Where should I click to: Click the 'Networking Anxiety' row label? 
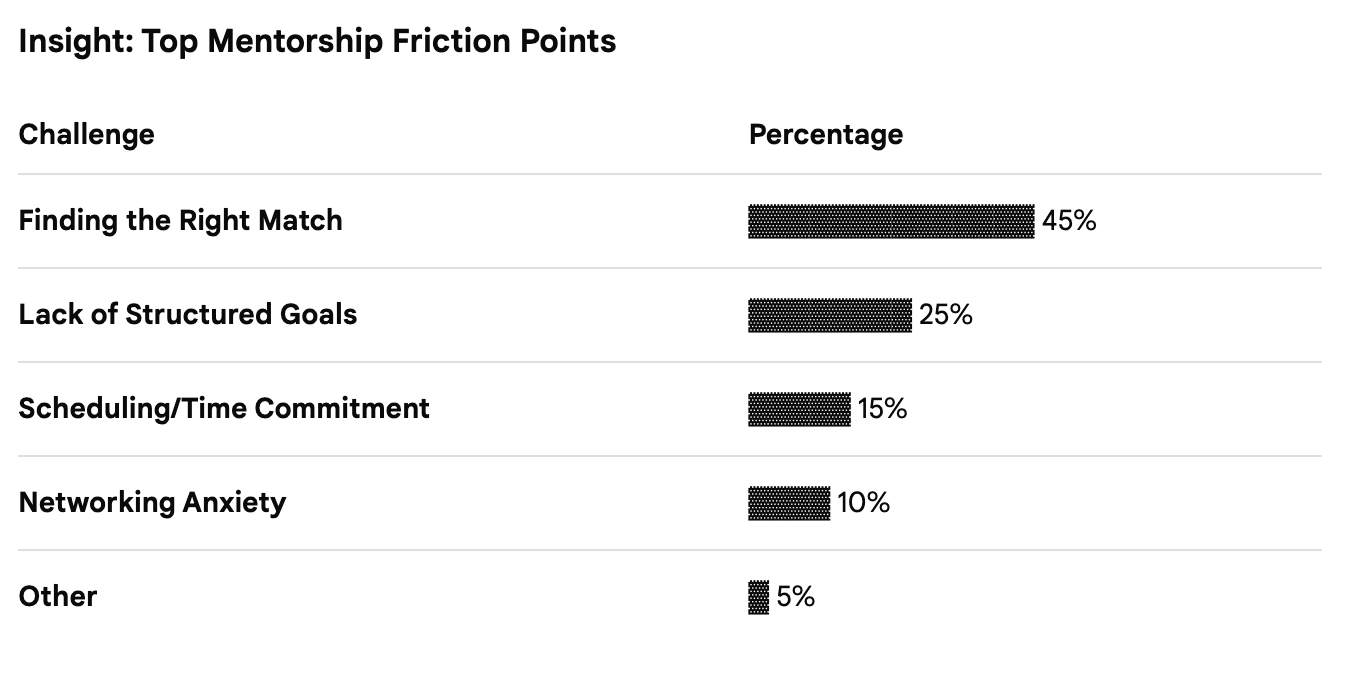(152, 502)
